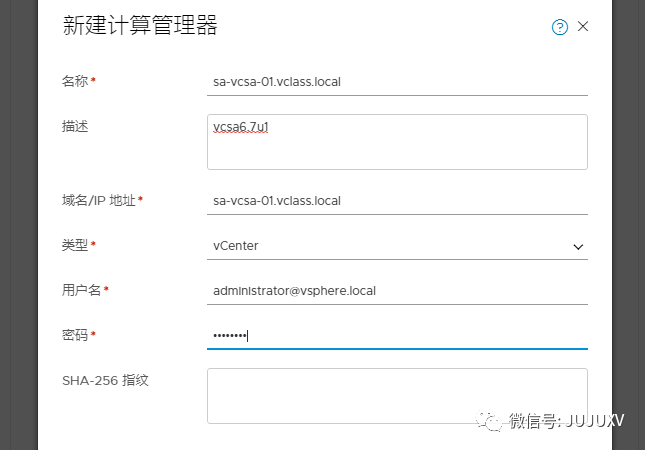Click the 类型 field label
This screenshot has width=645, height=450.
tap(76, 245)
